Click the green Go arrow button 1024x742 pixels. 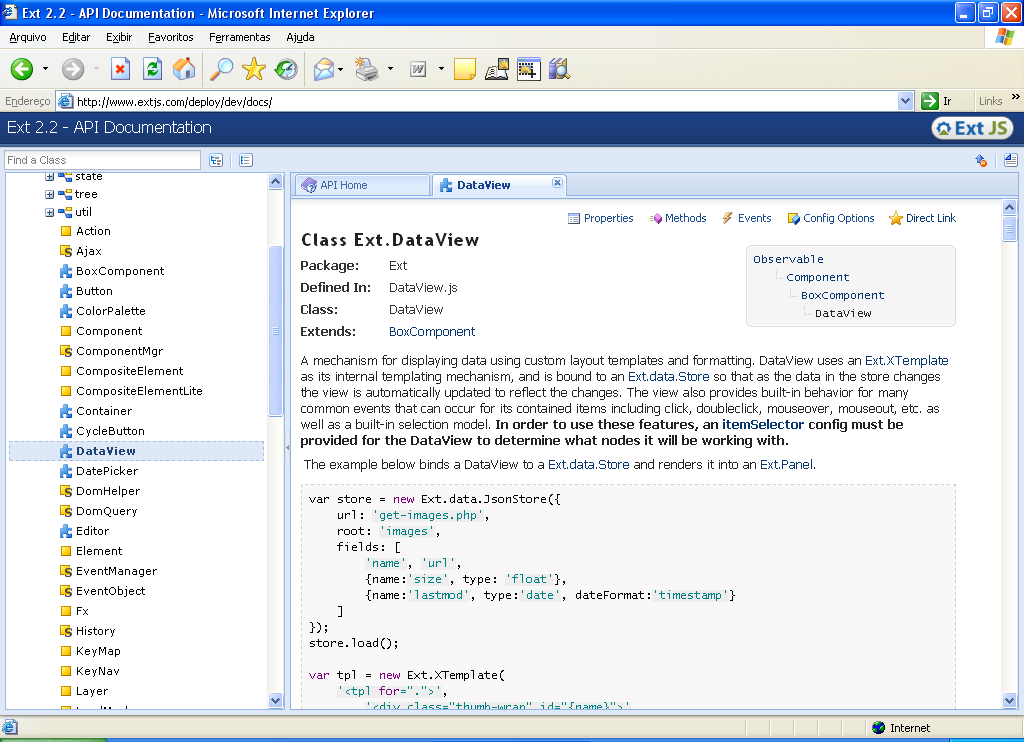(929, 101)
